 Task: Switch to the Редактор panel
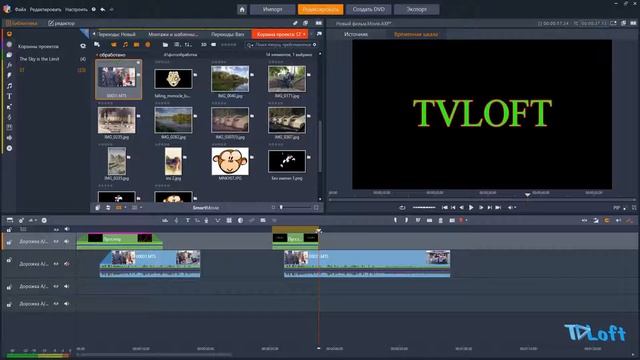click(x=62, y=23)
